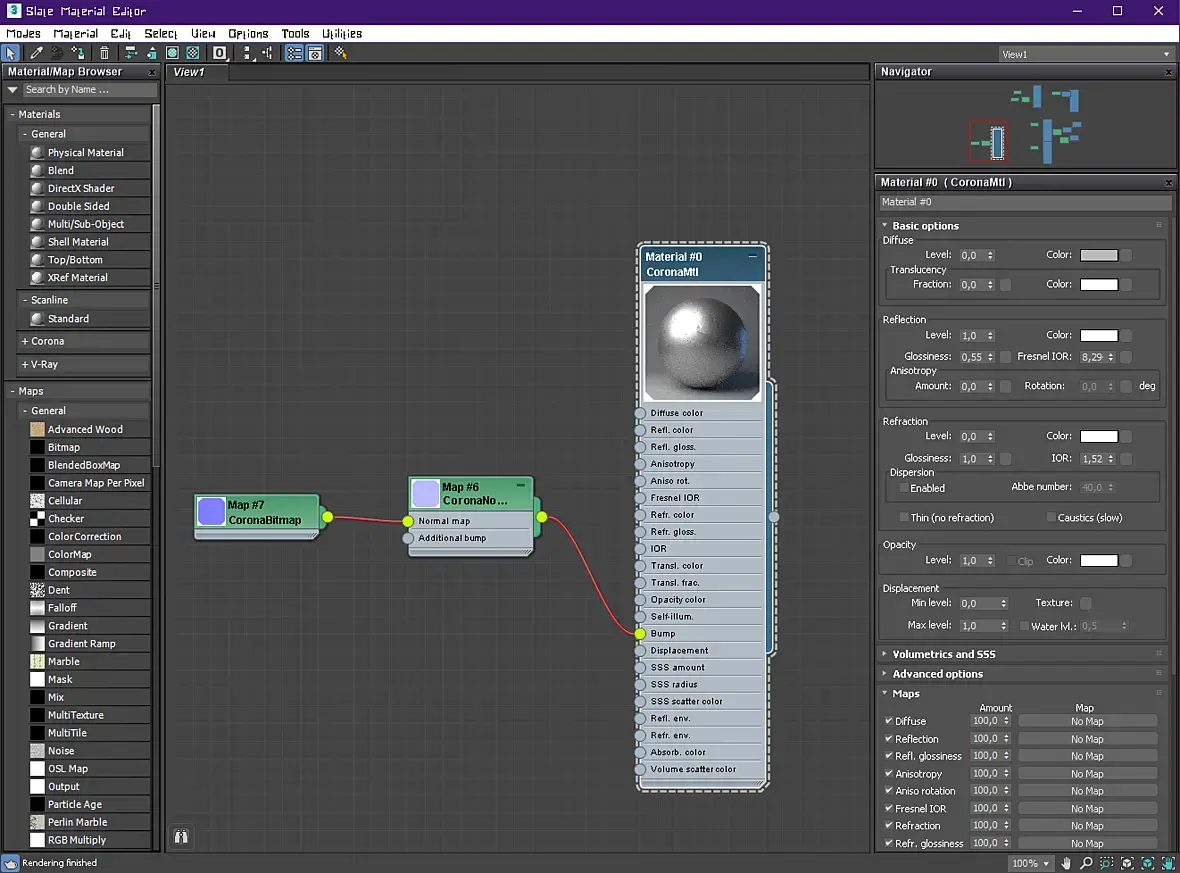1180x873 pixels.
Task: Enable Caustics (slow) checkbox
Action: click(x=1051, y=517)
